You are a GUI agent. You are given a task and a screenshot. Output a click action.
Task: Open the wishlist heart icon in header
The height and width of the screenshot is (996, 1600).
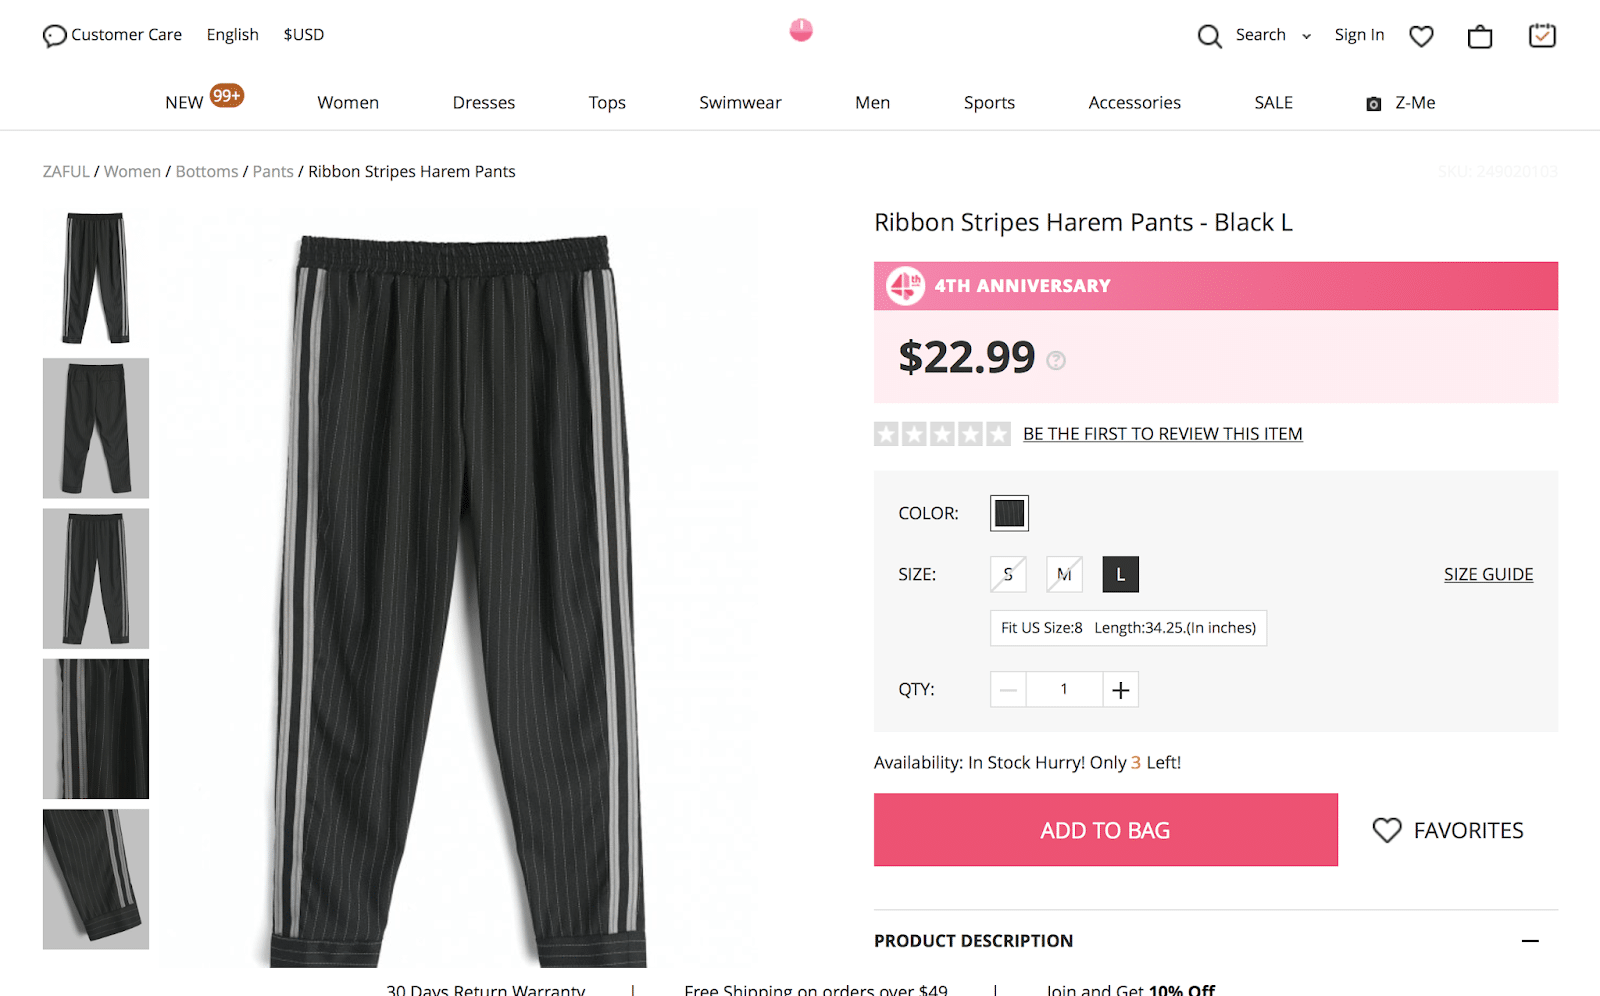point(1421,37)
